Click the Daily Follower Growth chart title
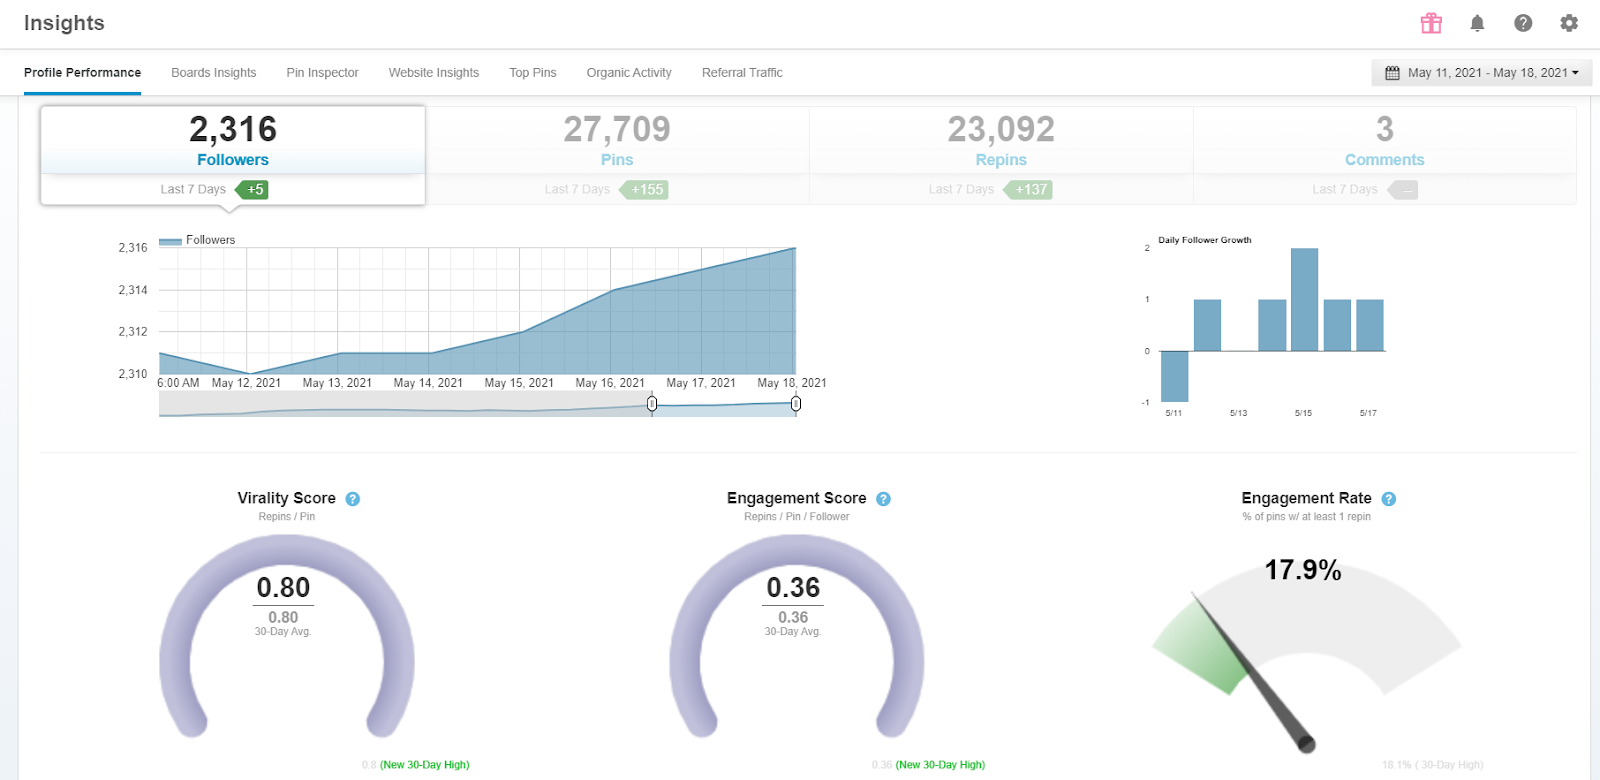The height and width of the screenshot is (780, 1600). [x=1205, y=240]
